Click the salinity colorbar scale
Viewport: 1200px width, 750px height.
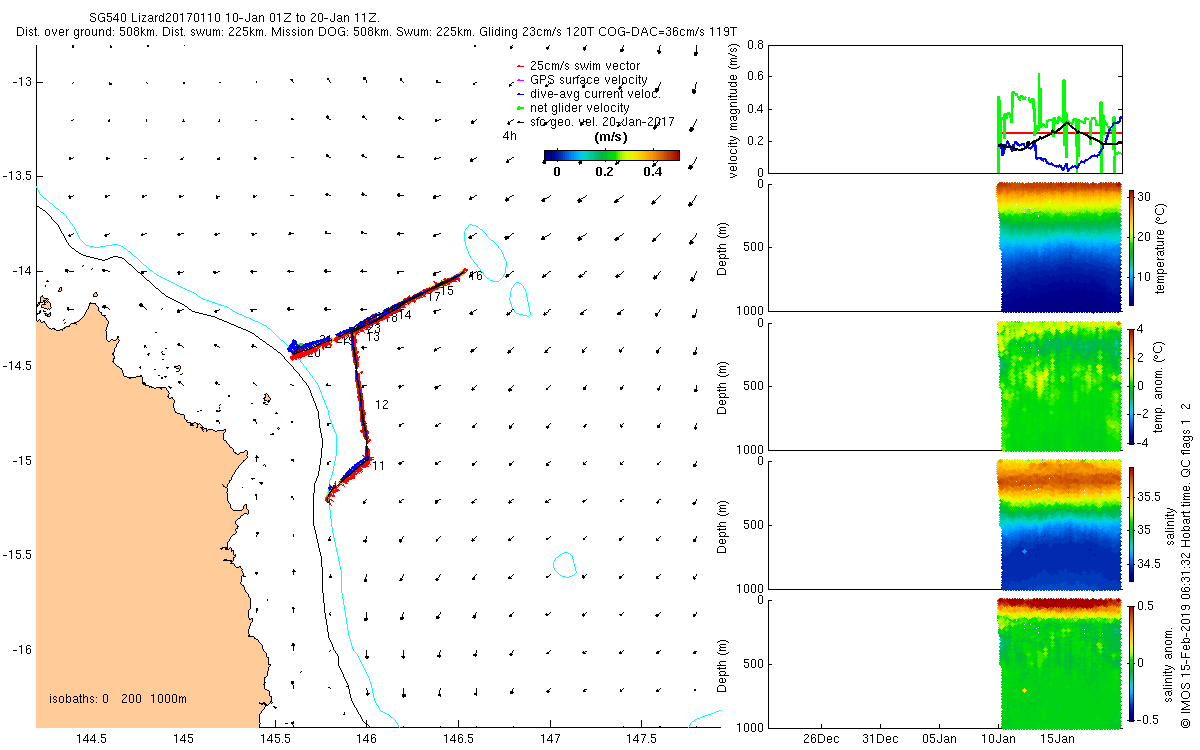click(x=1131, y=524)
